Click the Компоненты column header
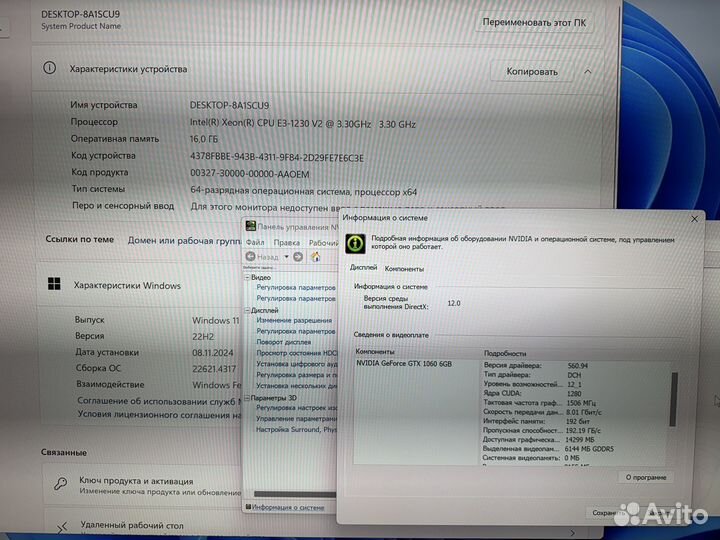Screen dimensions: 720x540 [x=375, y=352]
